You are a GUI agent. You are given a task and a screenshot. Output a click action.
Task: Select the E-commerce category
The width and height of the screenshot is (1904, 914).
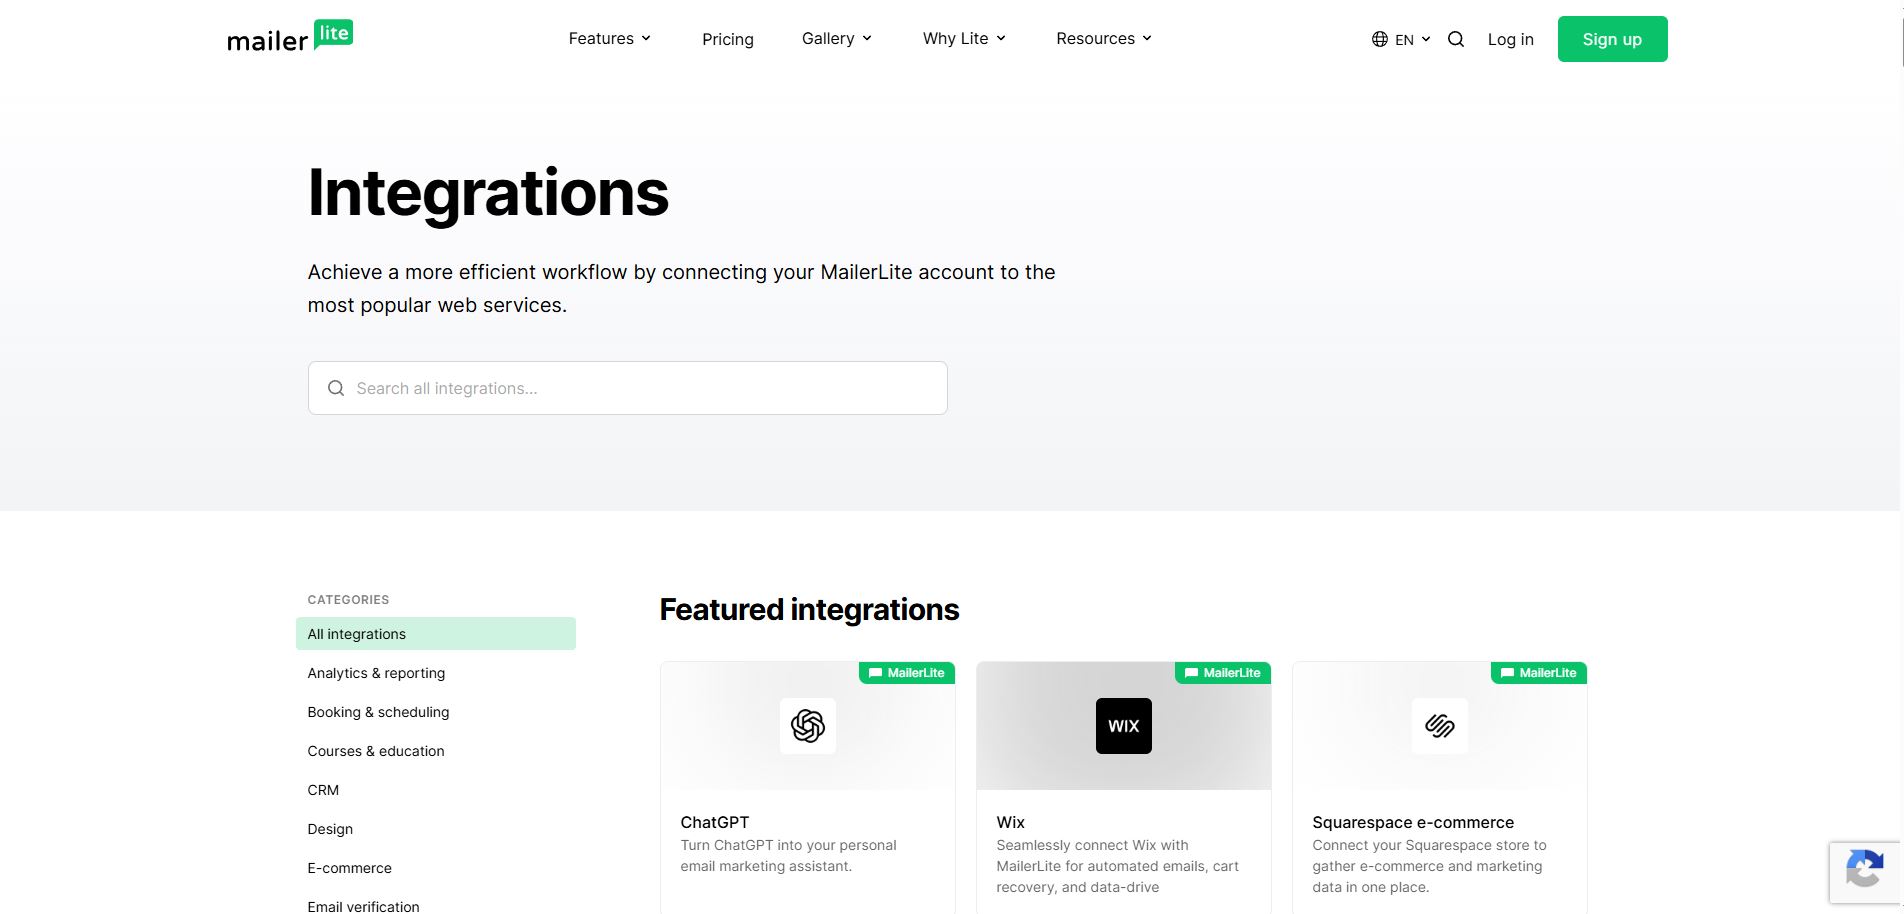(x=349, y=868)
